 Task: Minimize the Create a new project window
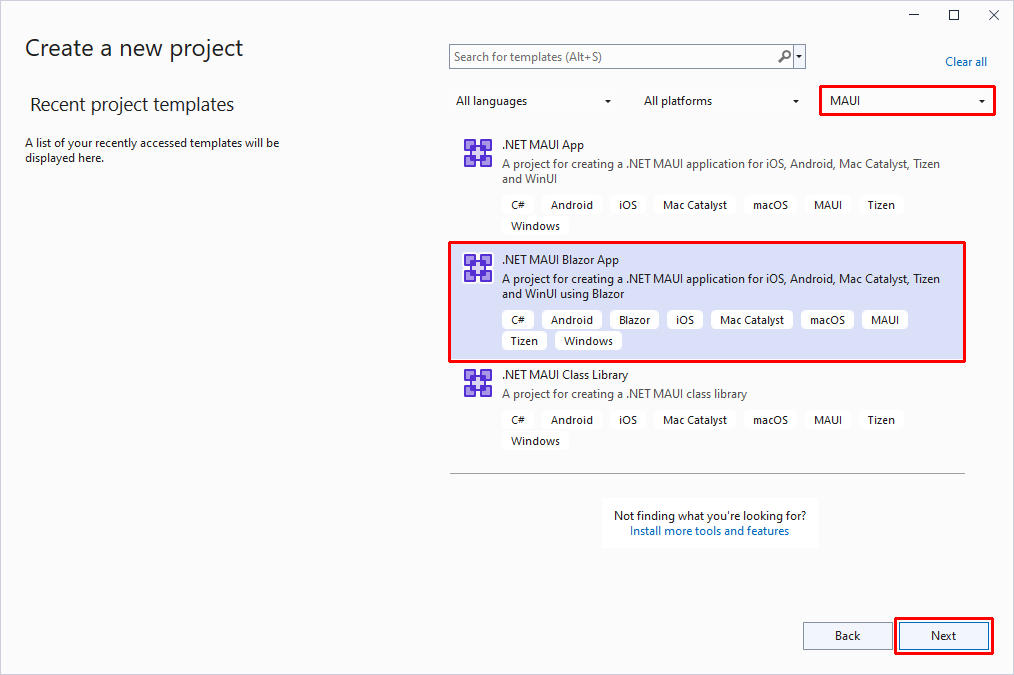tap(914, 15)
